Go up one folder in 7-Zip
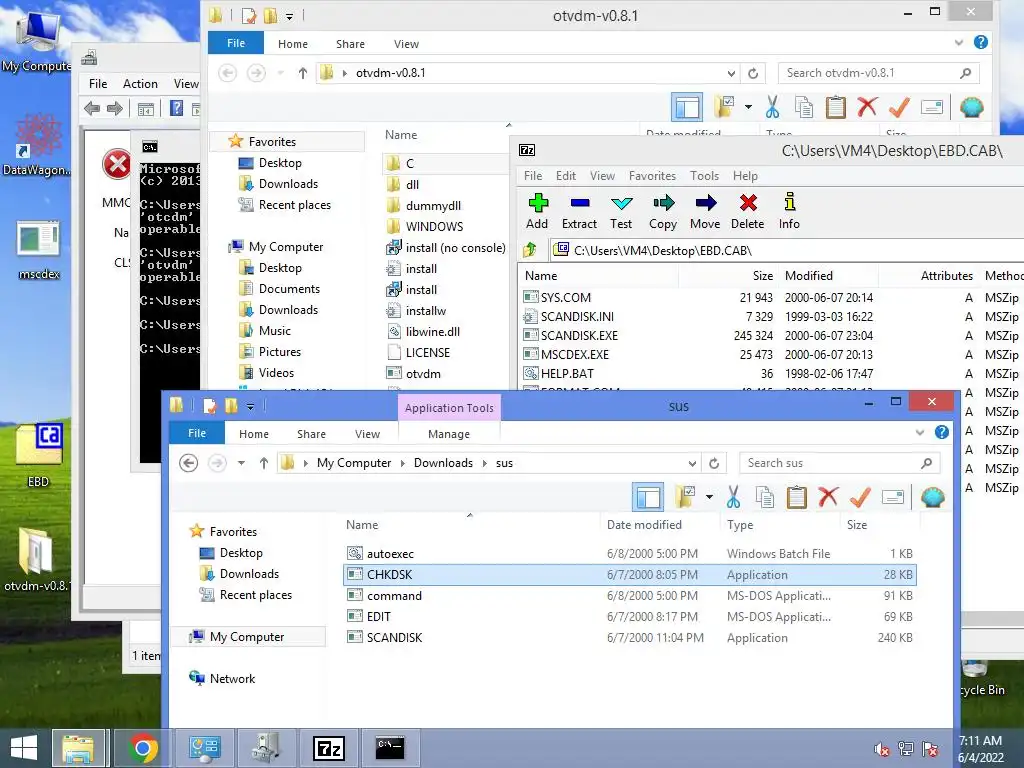1024x768 pixels. [x=530, y=250]
